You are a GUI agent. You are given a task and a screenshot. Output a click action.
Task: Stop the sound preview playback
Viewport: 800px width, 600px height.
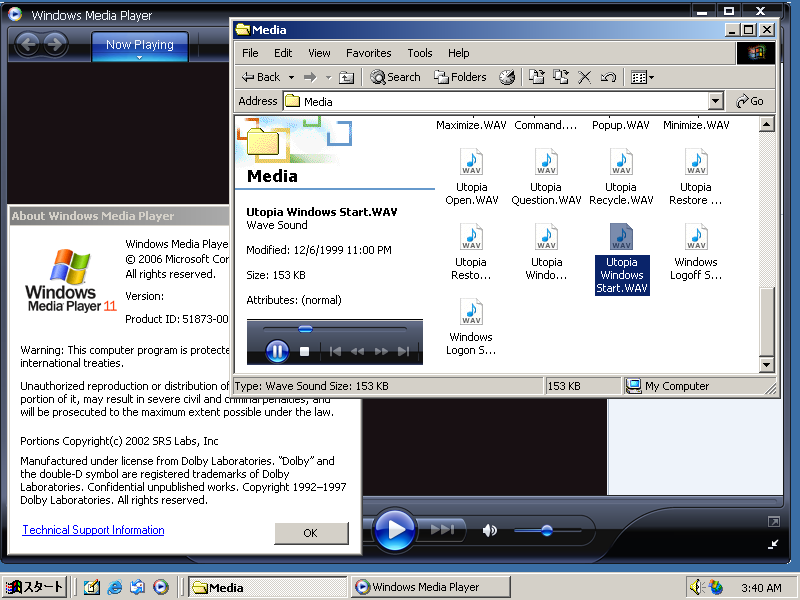pyautogui.click(x=305, y=352)
